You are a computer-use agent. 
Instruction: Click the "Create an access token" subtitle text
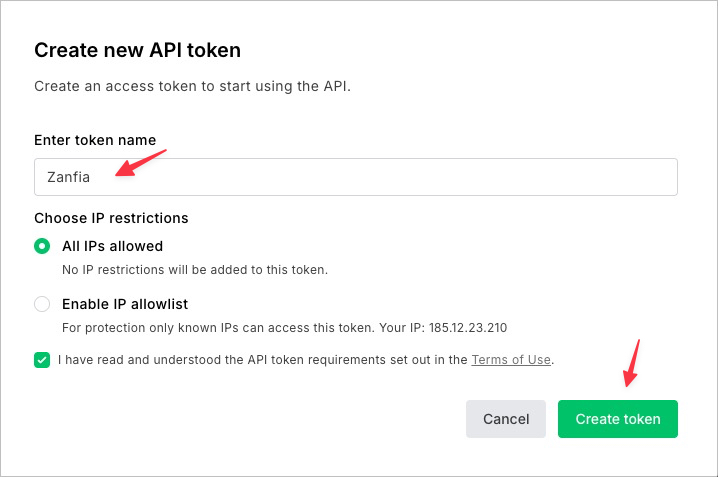(192, 86)
